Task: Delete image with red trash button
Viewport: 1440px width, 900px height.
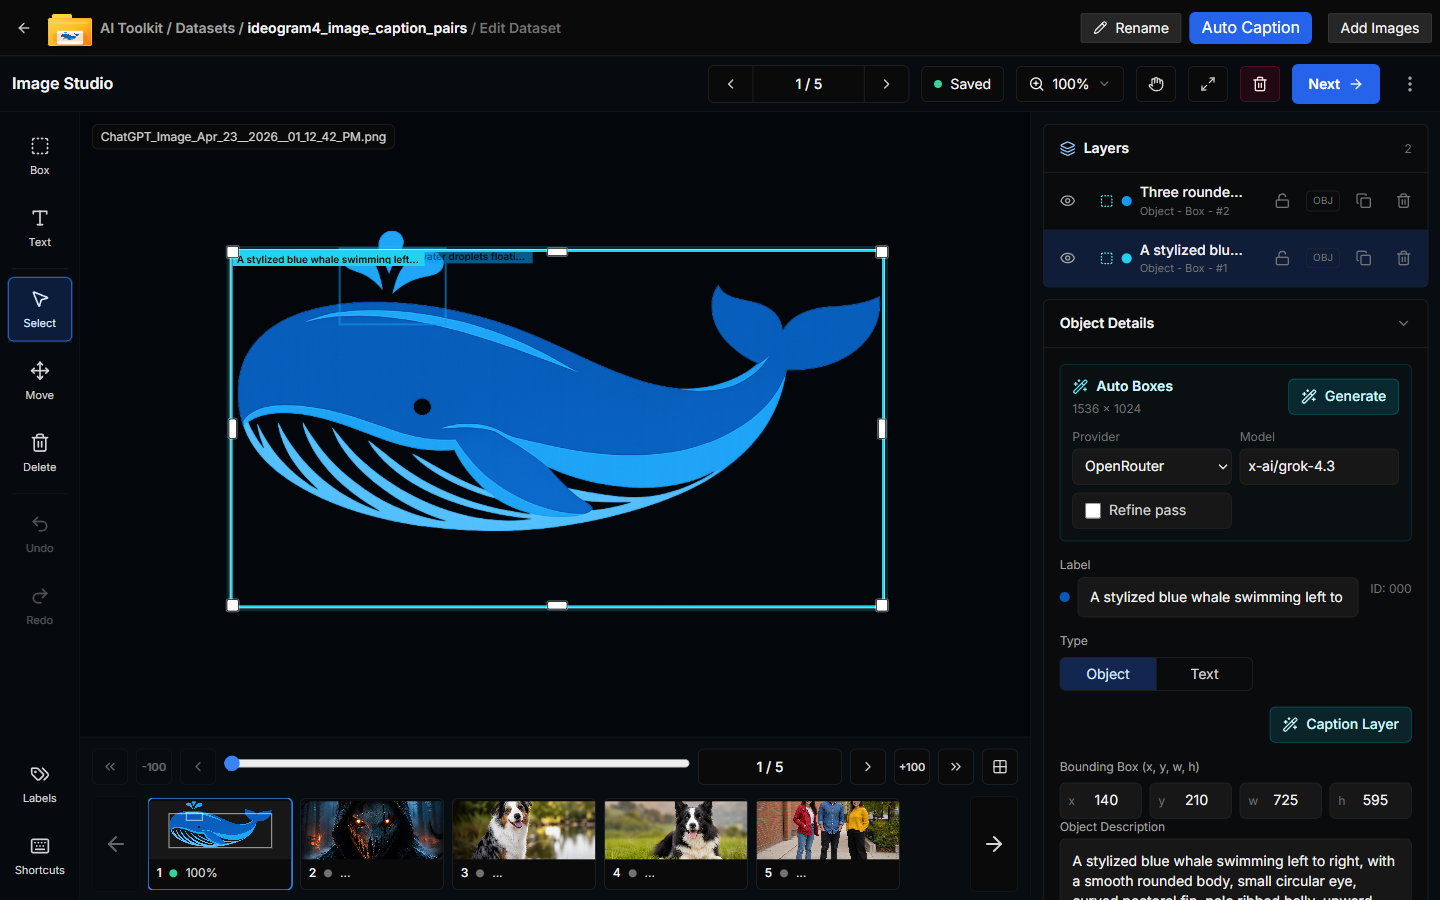Action: pos(1260,84)
